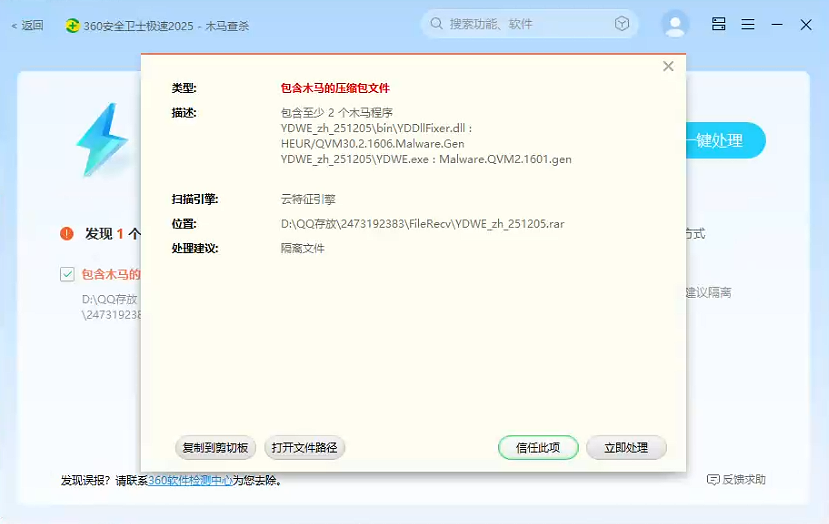Click 打开文件路径 button

(305, 448)
